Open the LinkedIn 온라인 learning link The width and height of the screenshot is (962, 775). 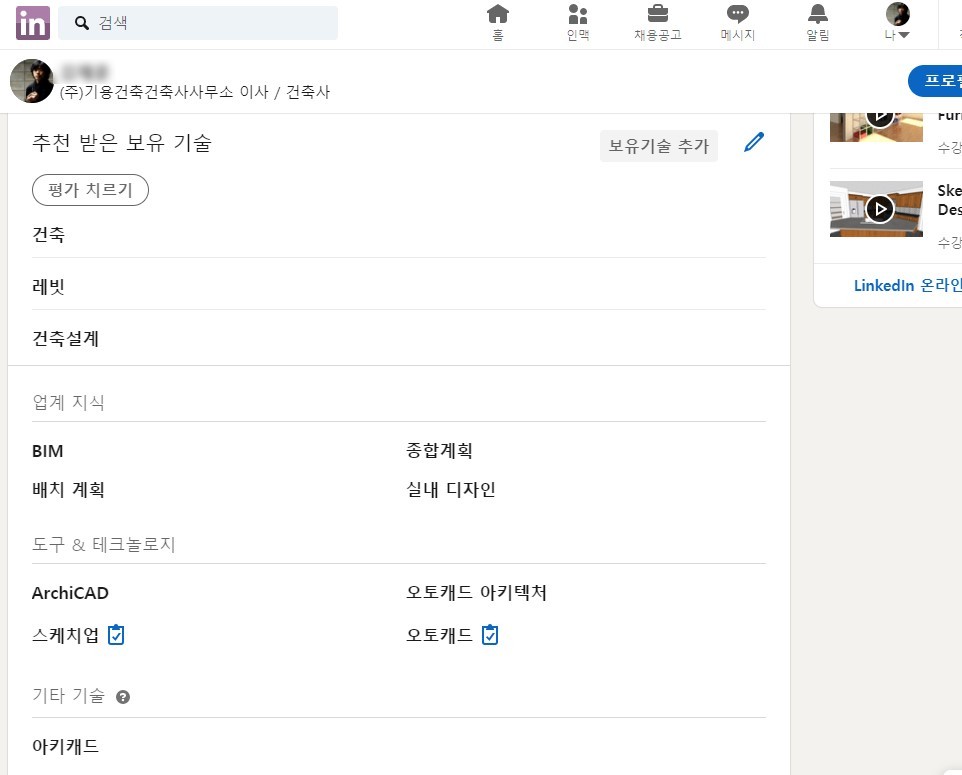[x=907, y=285]
